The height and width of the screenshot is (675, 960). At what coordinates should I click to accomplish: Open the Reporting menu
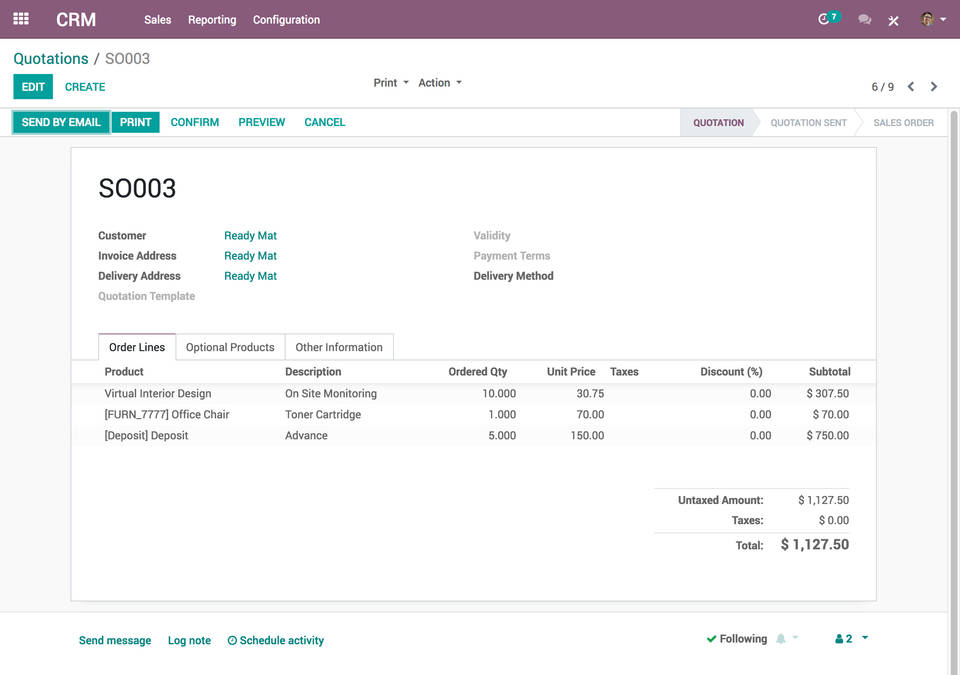[x=212, y=19]
